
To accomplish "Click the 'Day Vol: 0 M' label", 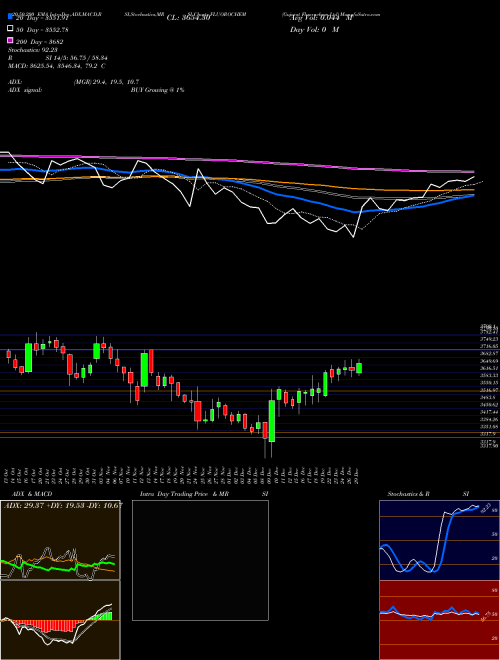I will click(x=314, y=30).
